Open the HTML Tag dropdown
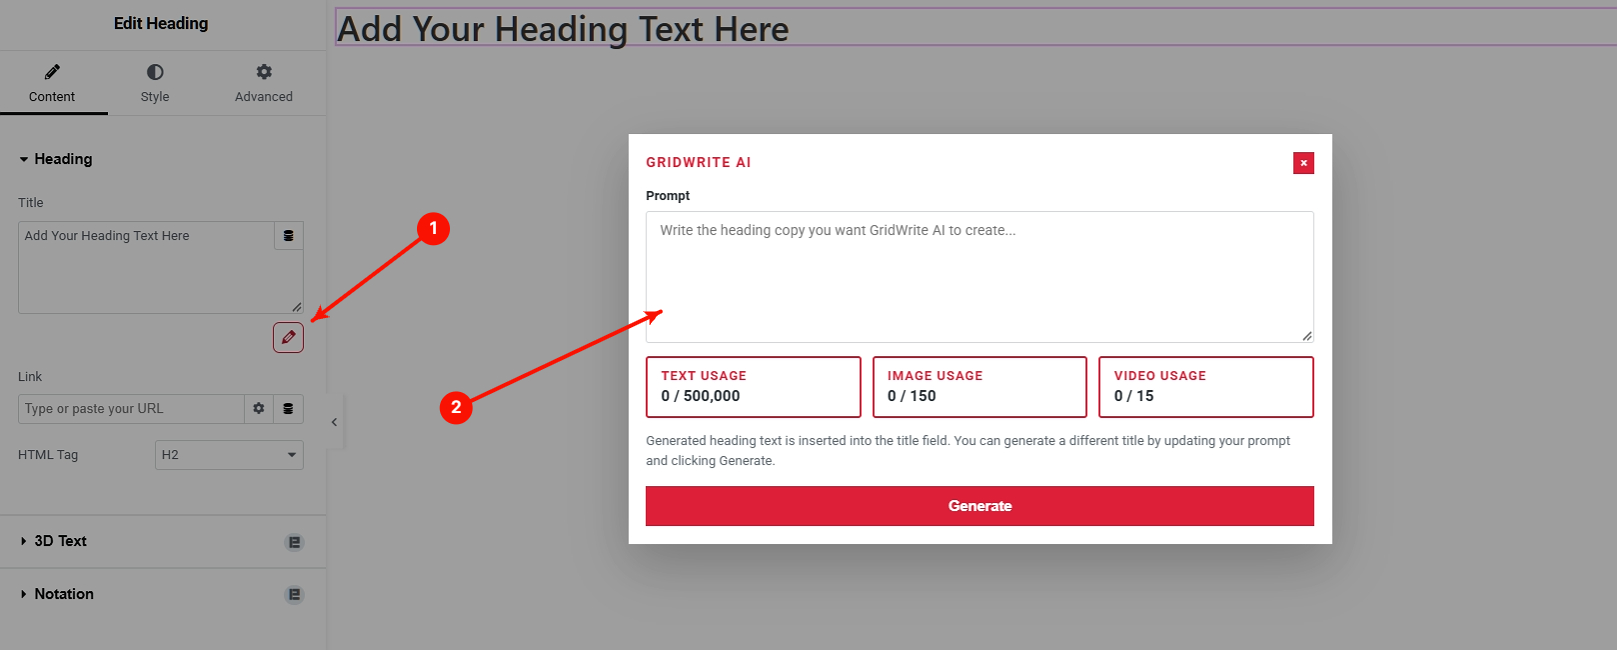The height and width of the screenshot is (650, 1617). point(229,455)
